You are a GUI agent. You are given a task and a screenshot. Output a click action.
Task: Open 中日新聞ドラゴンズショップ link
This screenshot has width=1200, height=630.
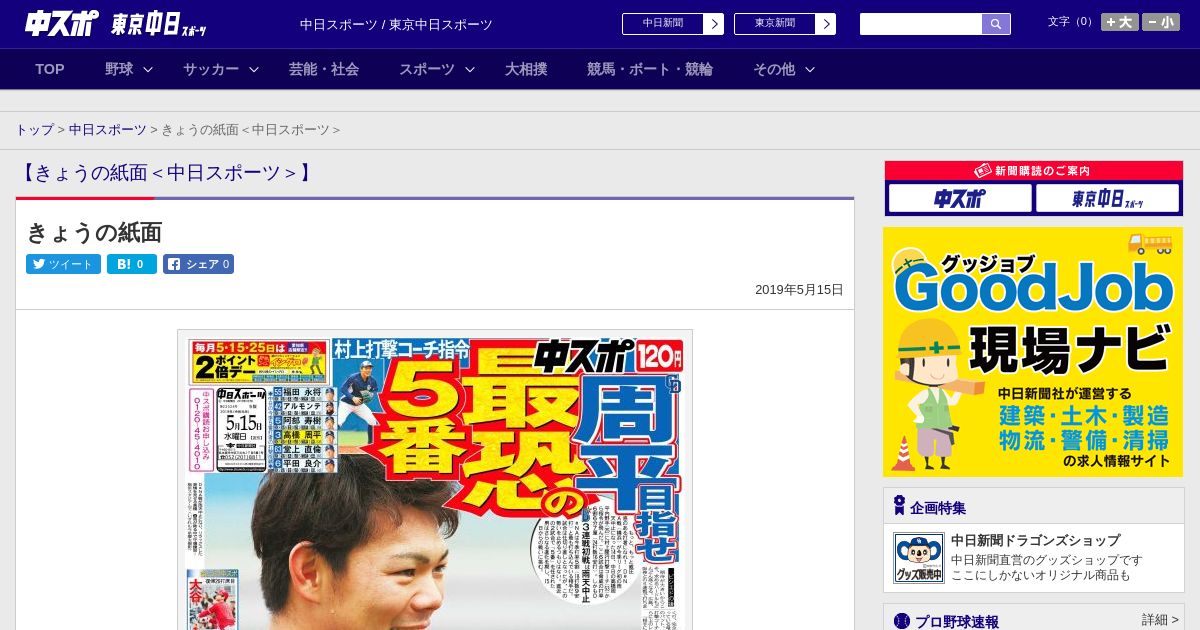[x=1035, y=540]
